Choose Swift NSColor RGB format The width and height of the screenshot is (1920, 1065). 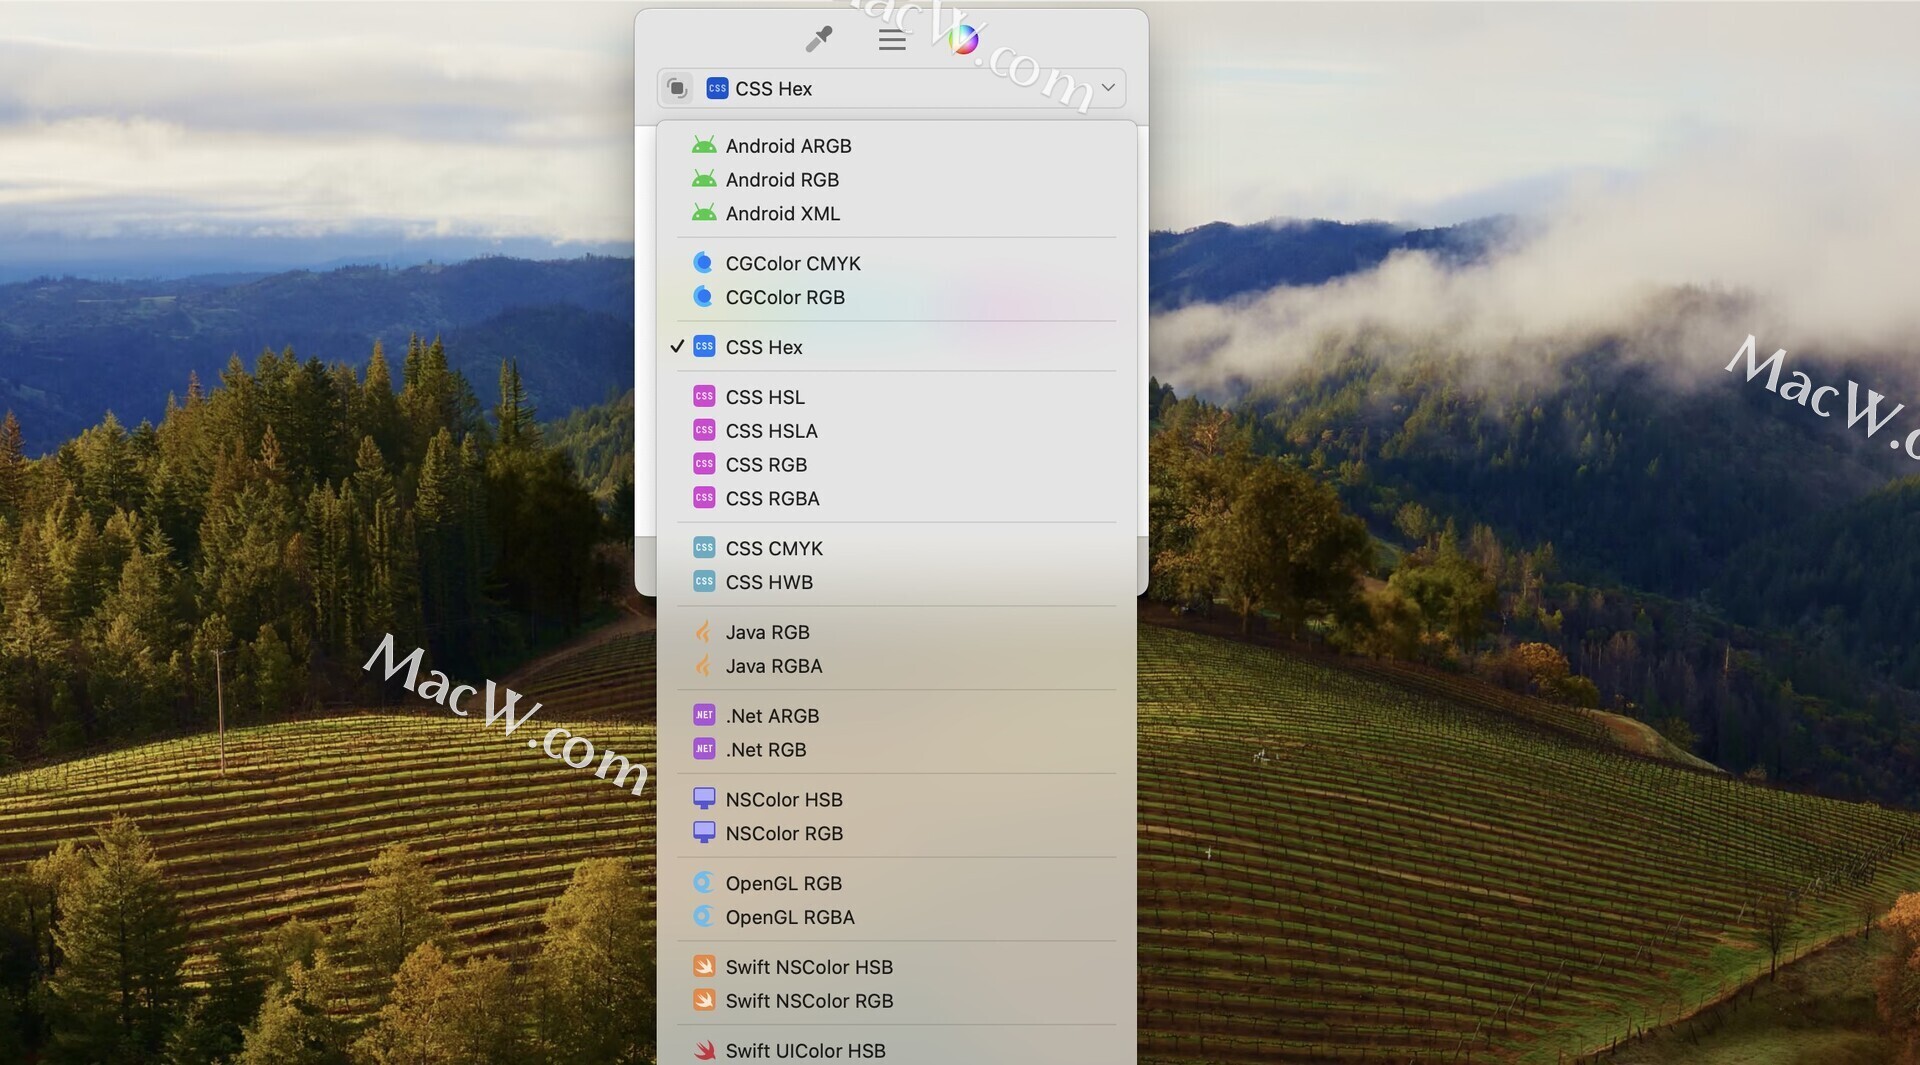click(x=896, y=1002)
